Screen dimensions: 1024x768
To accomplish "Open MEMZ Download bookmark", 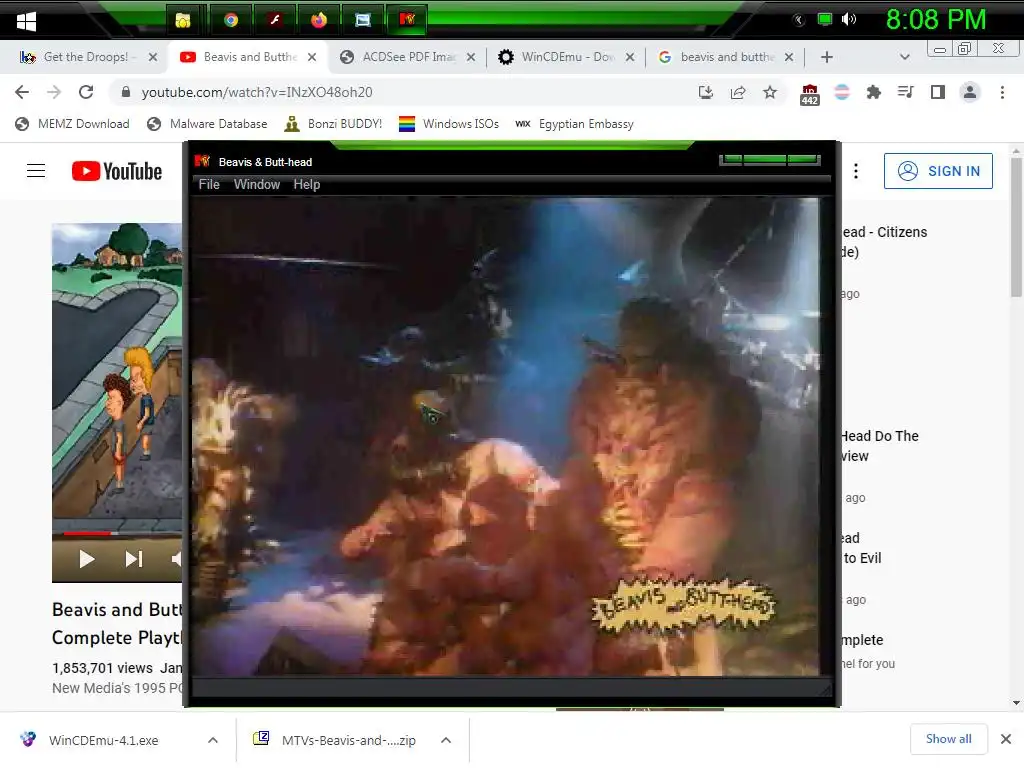I will (72, 124).
